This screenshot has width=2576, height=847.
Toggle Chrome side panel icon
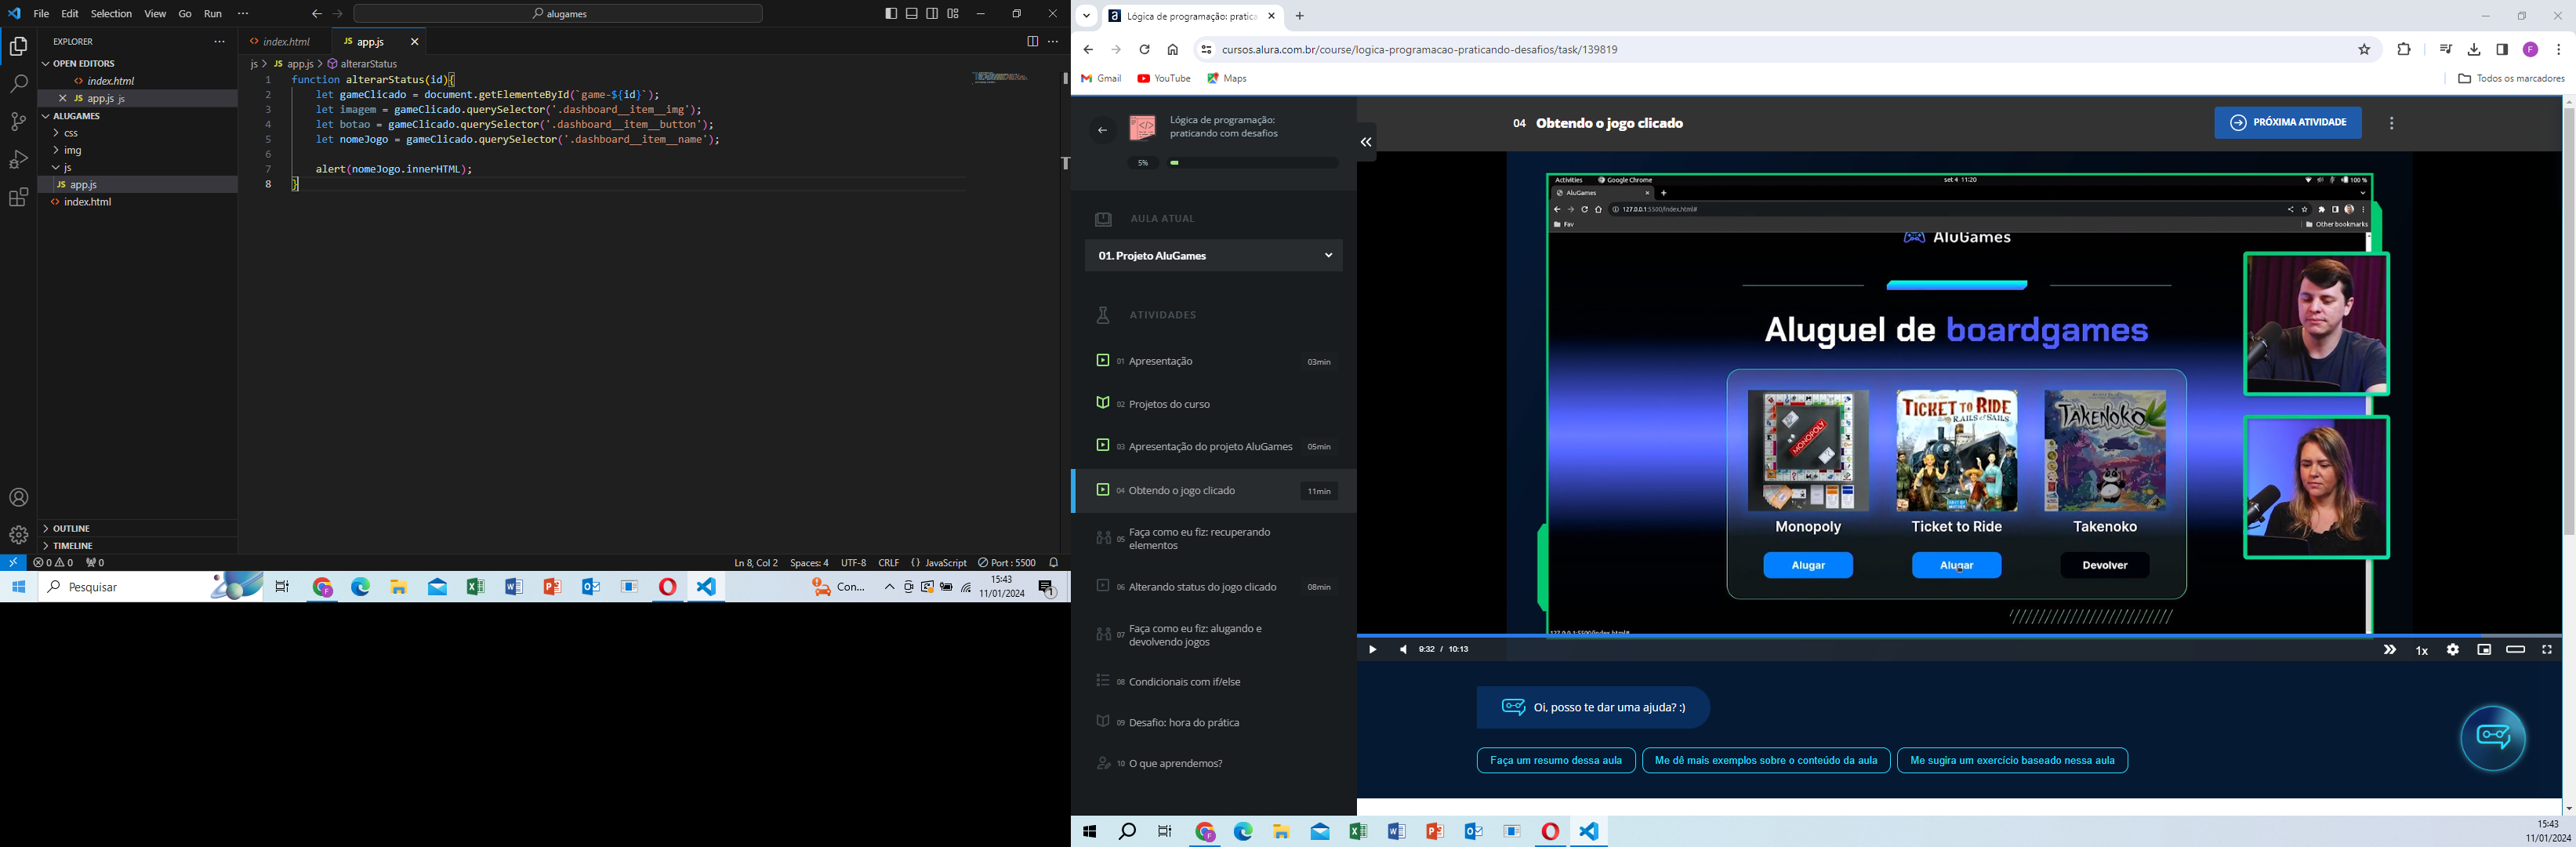(2502, 50)
